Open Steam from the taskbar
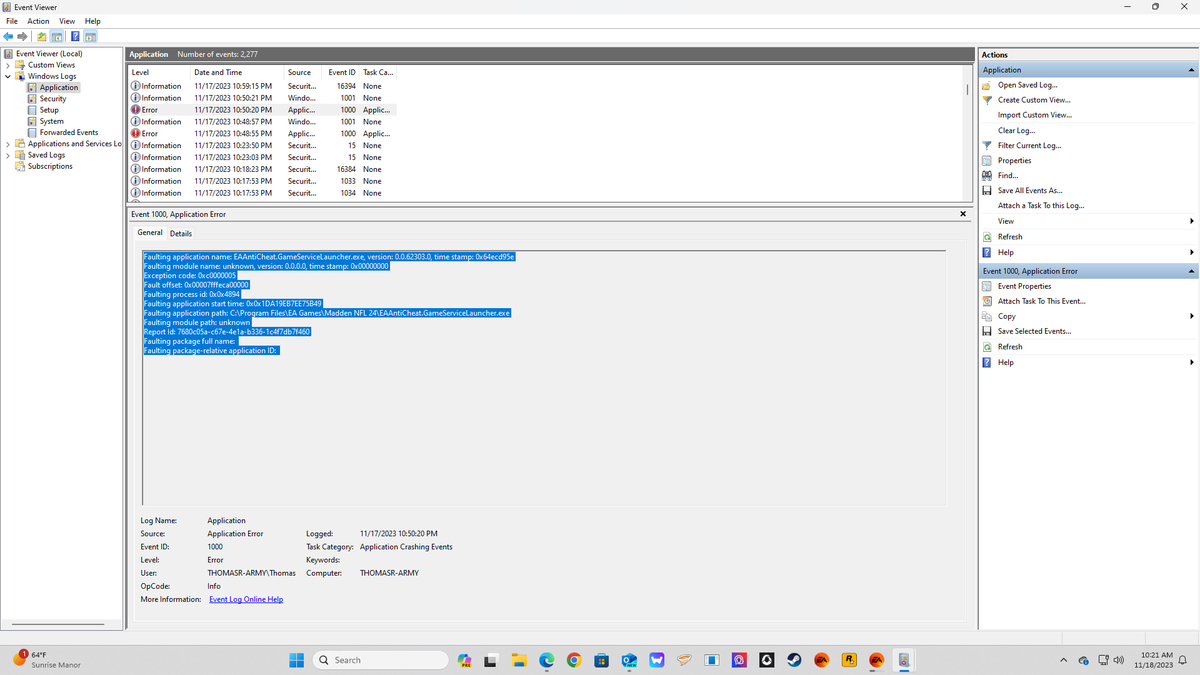 pyautogui.click(x=794, y=660)
